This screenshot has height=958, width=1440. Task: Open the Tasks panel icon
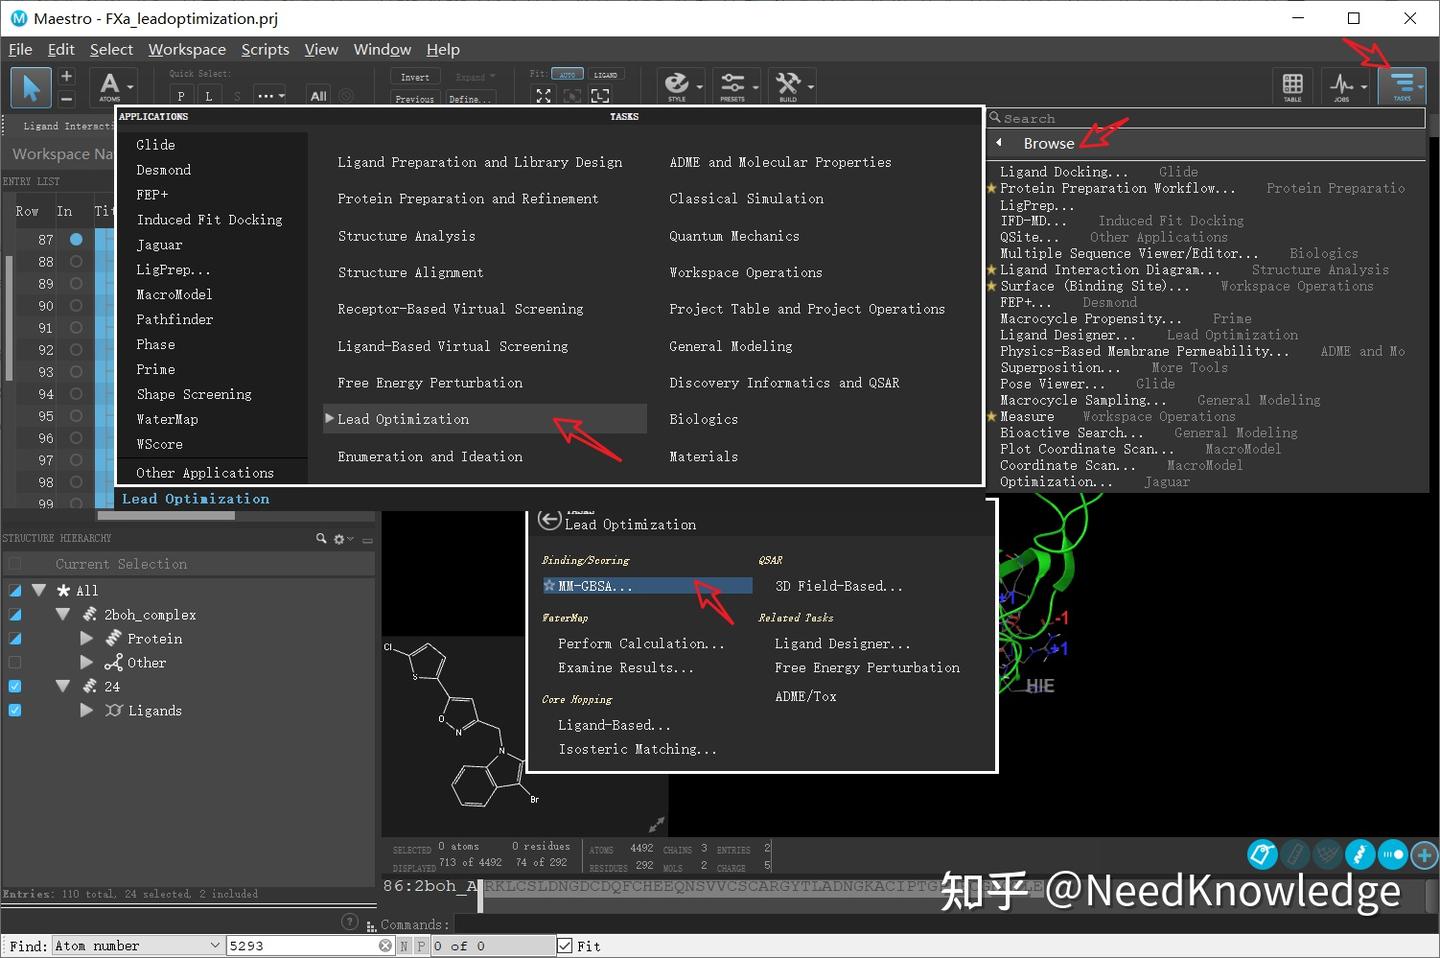pyautogui.click(x=1404, y=86)
